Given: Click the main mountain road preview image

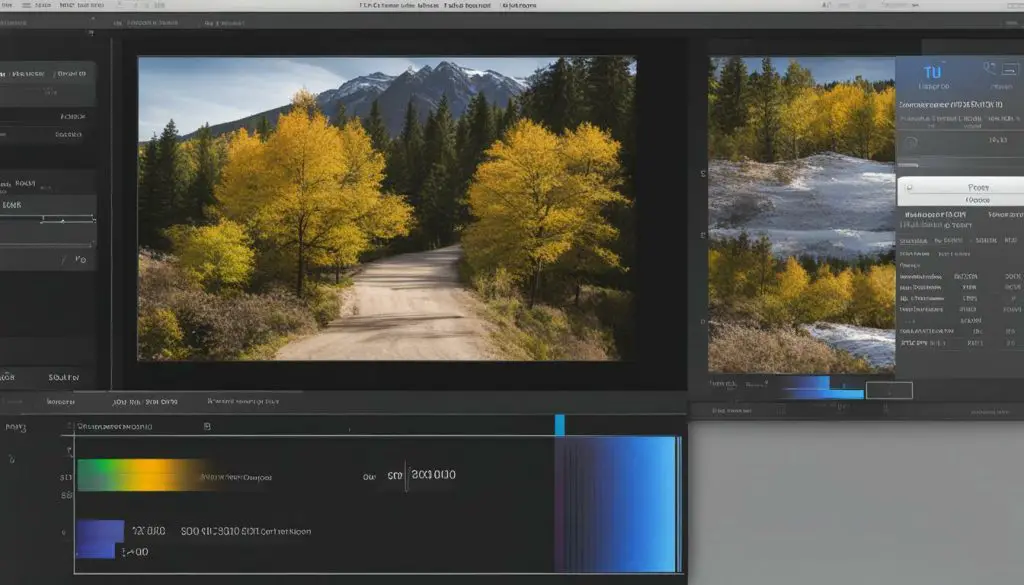Looking at the screenshot, I should coord(387,208).
